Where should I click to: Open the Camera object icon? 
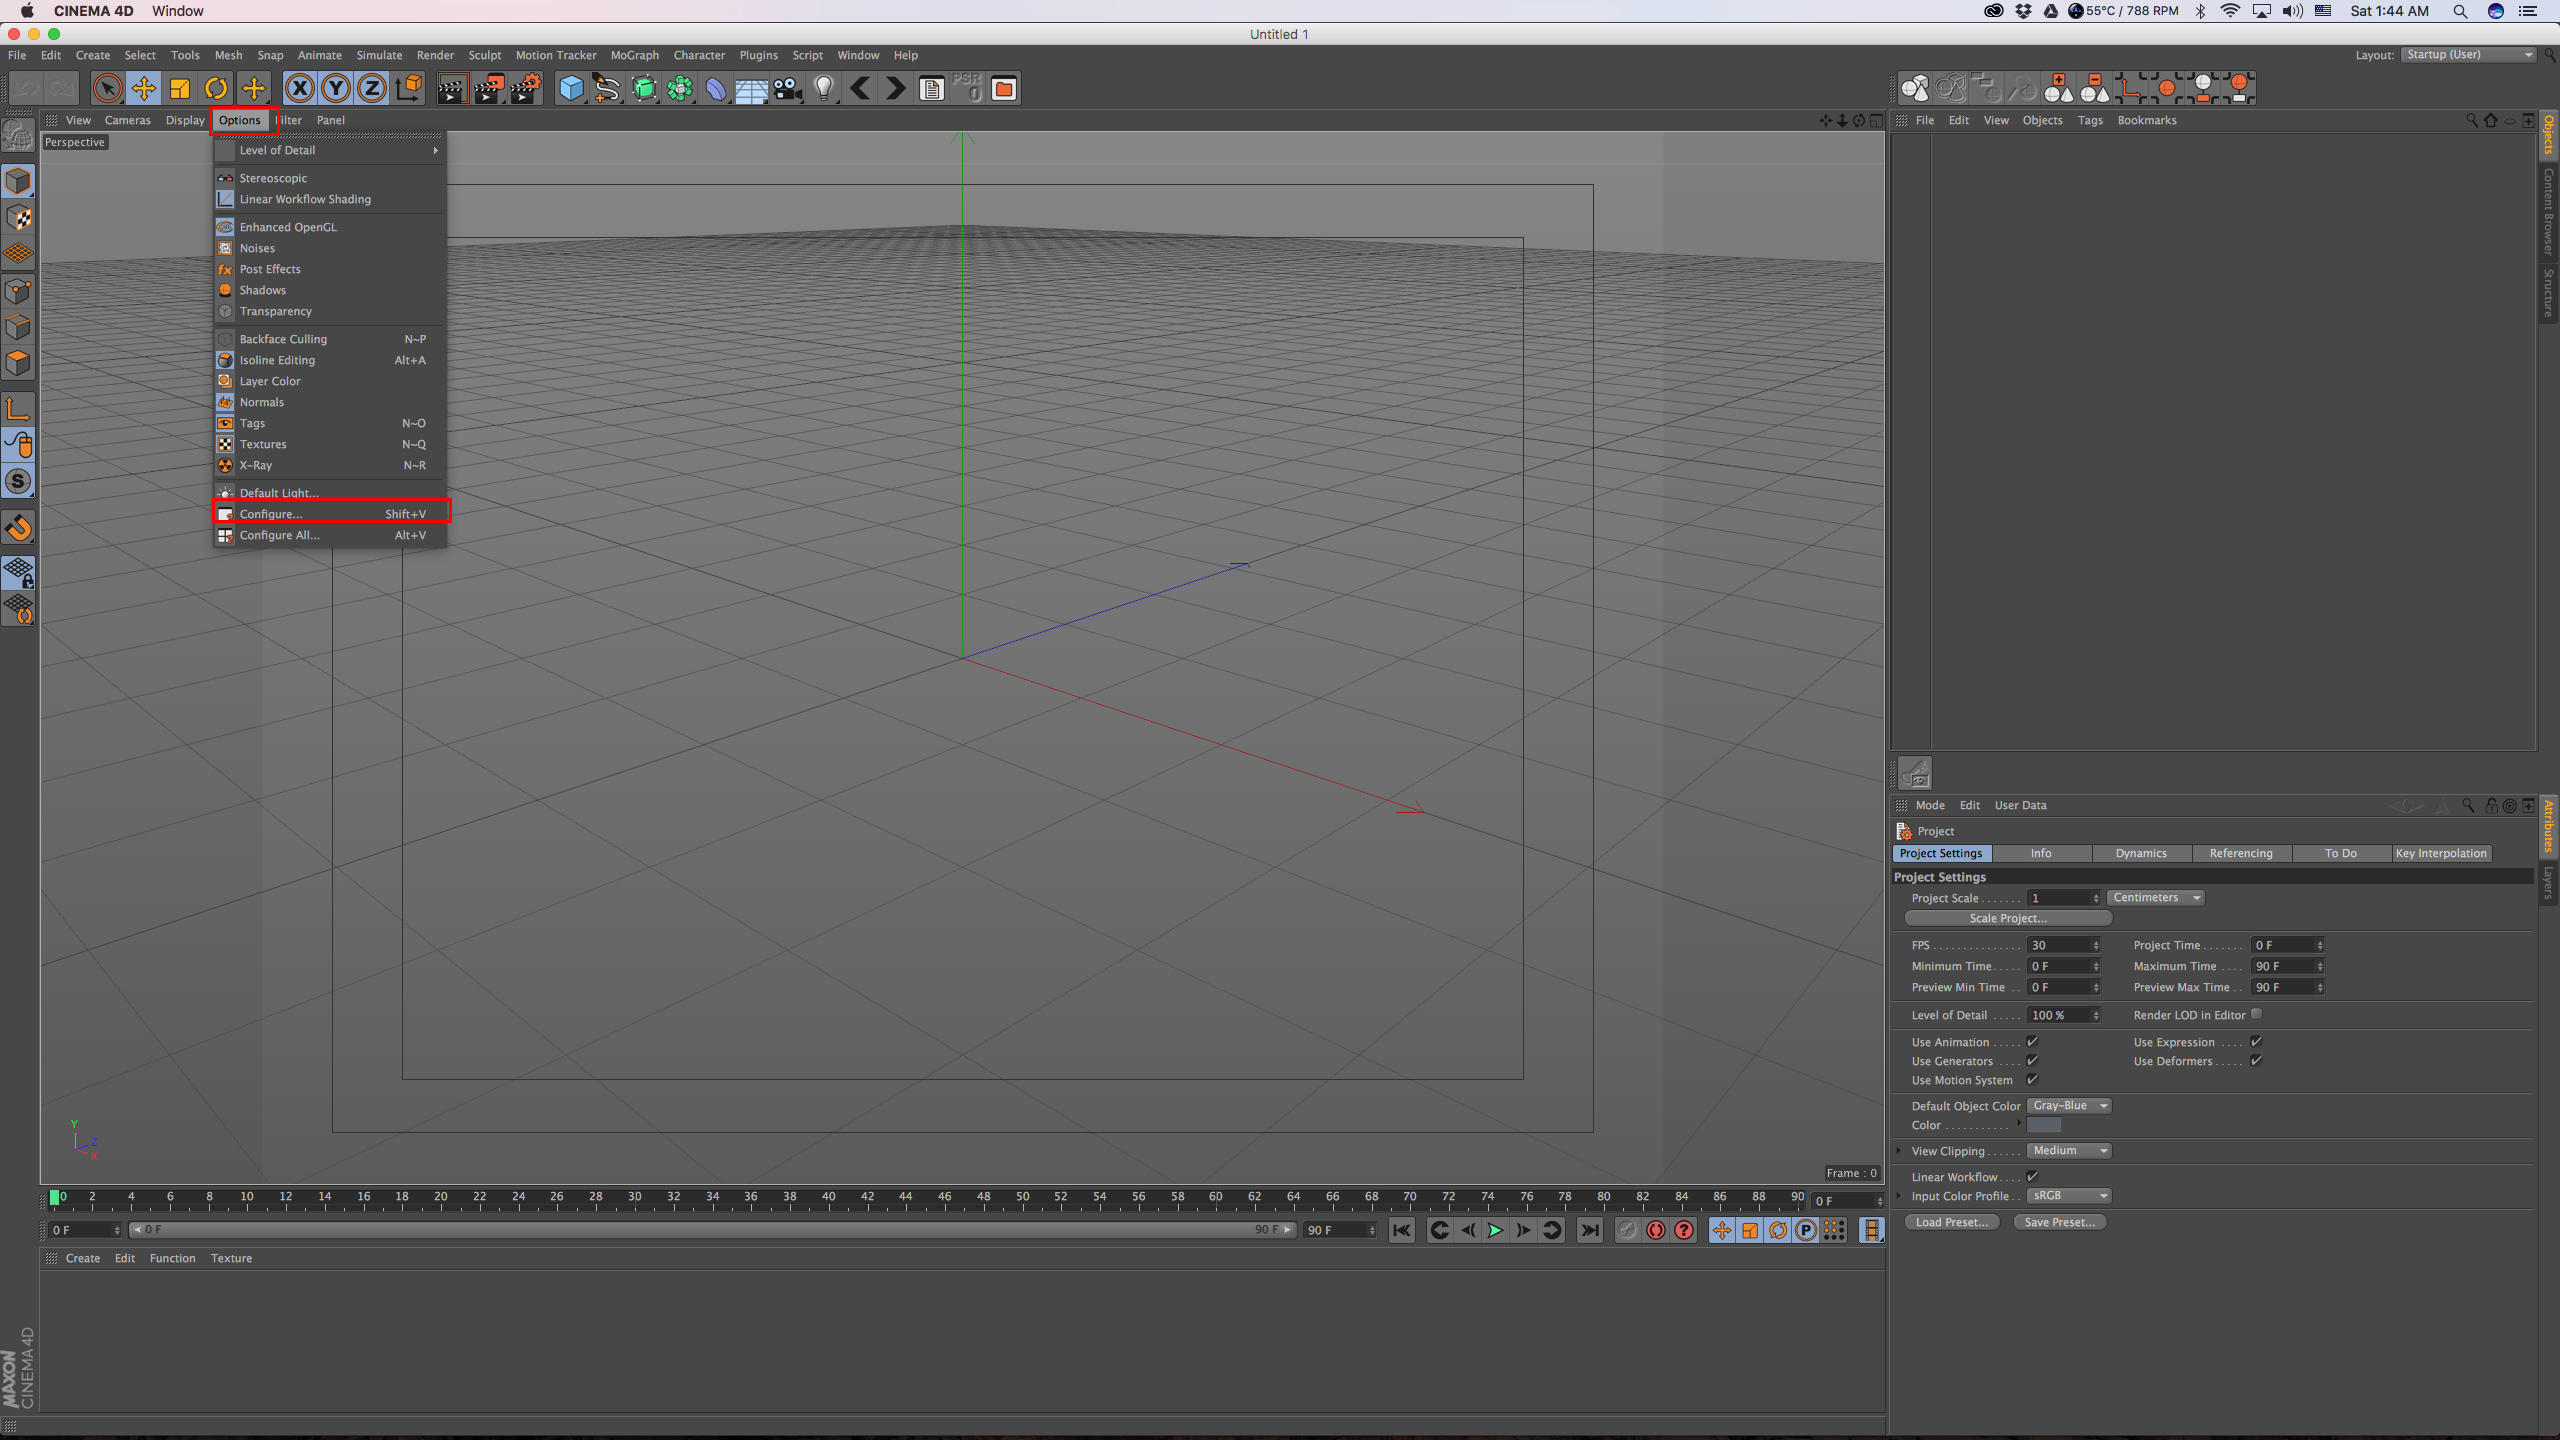(788, 89)
